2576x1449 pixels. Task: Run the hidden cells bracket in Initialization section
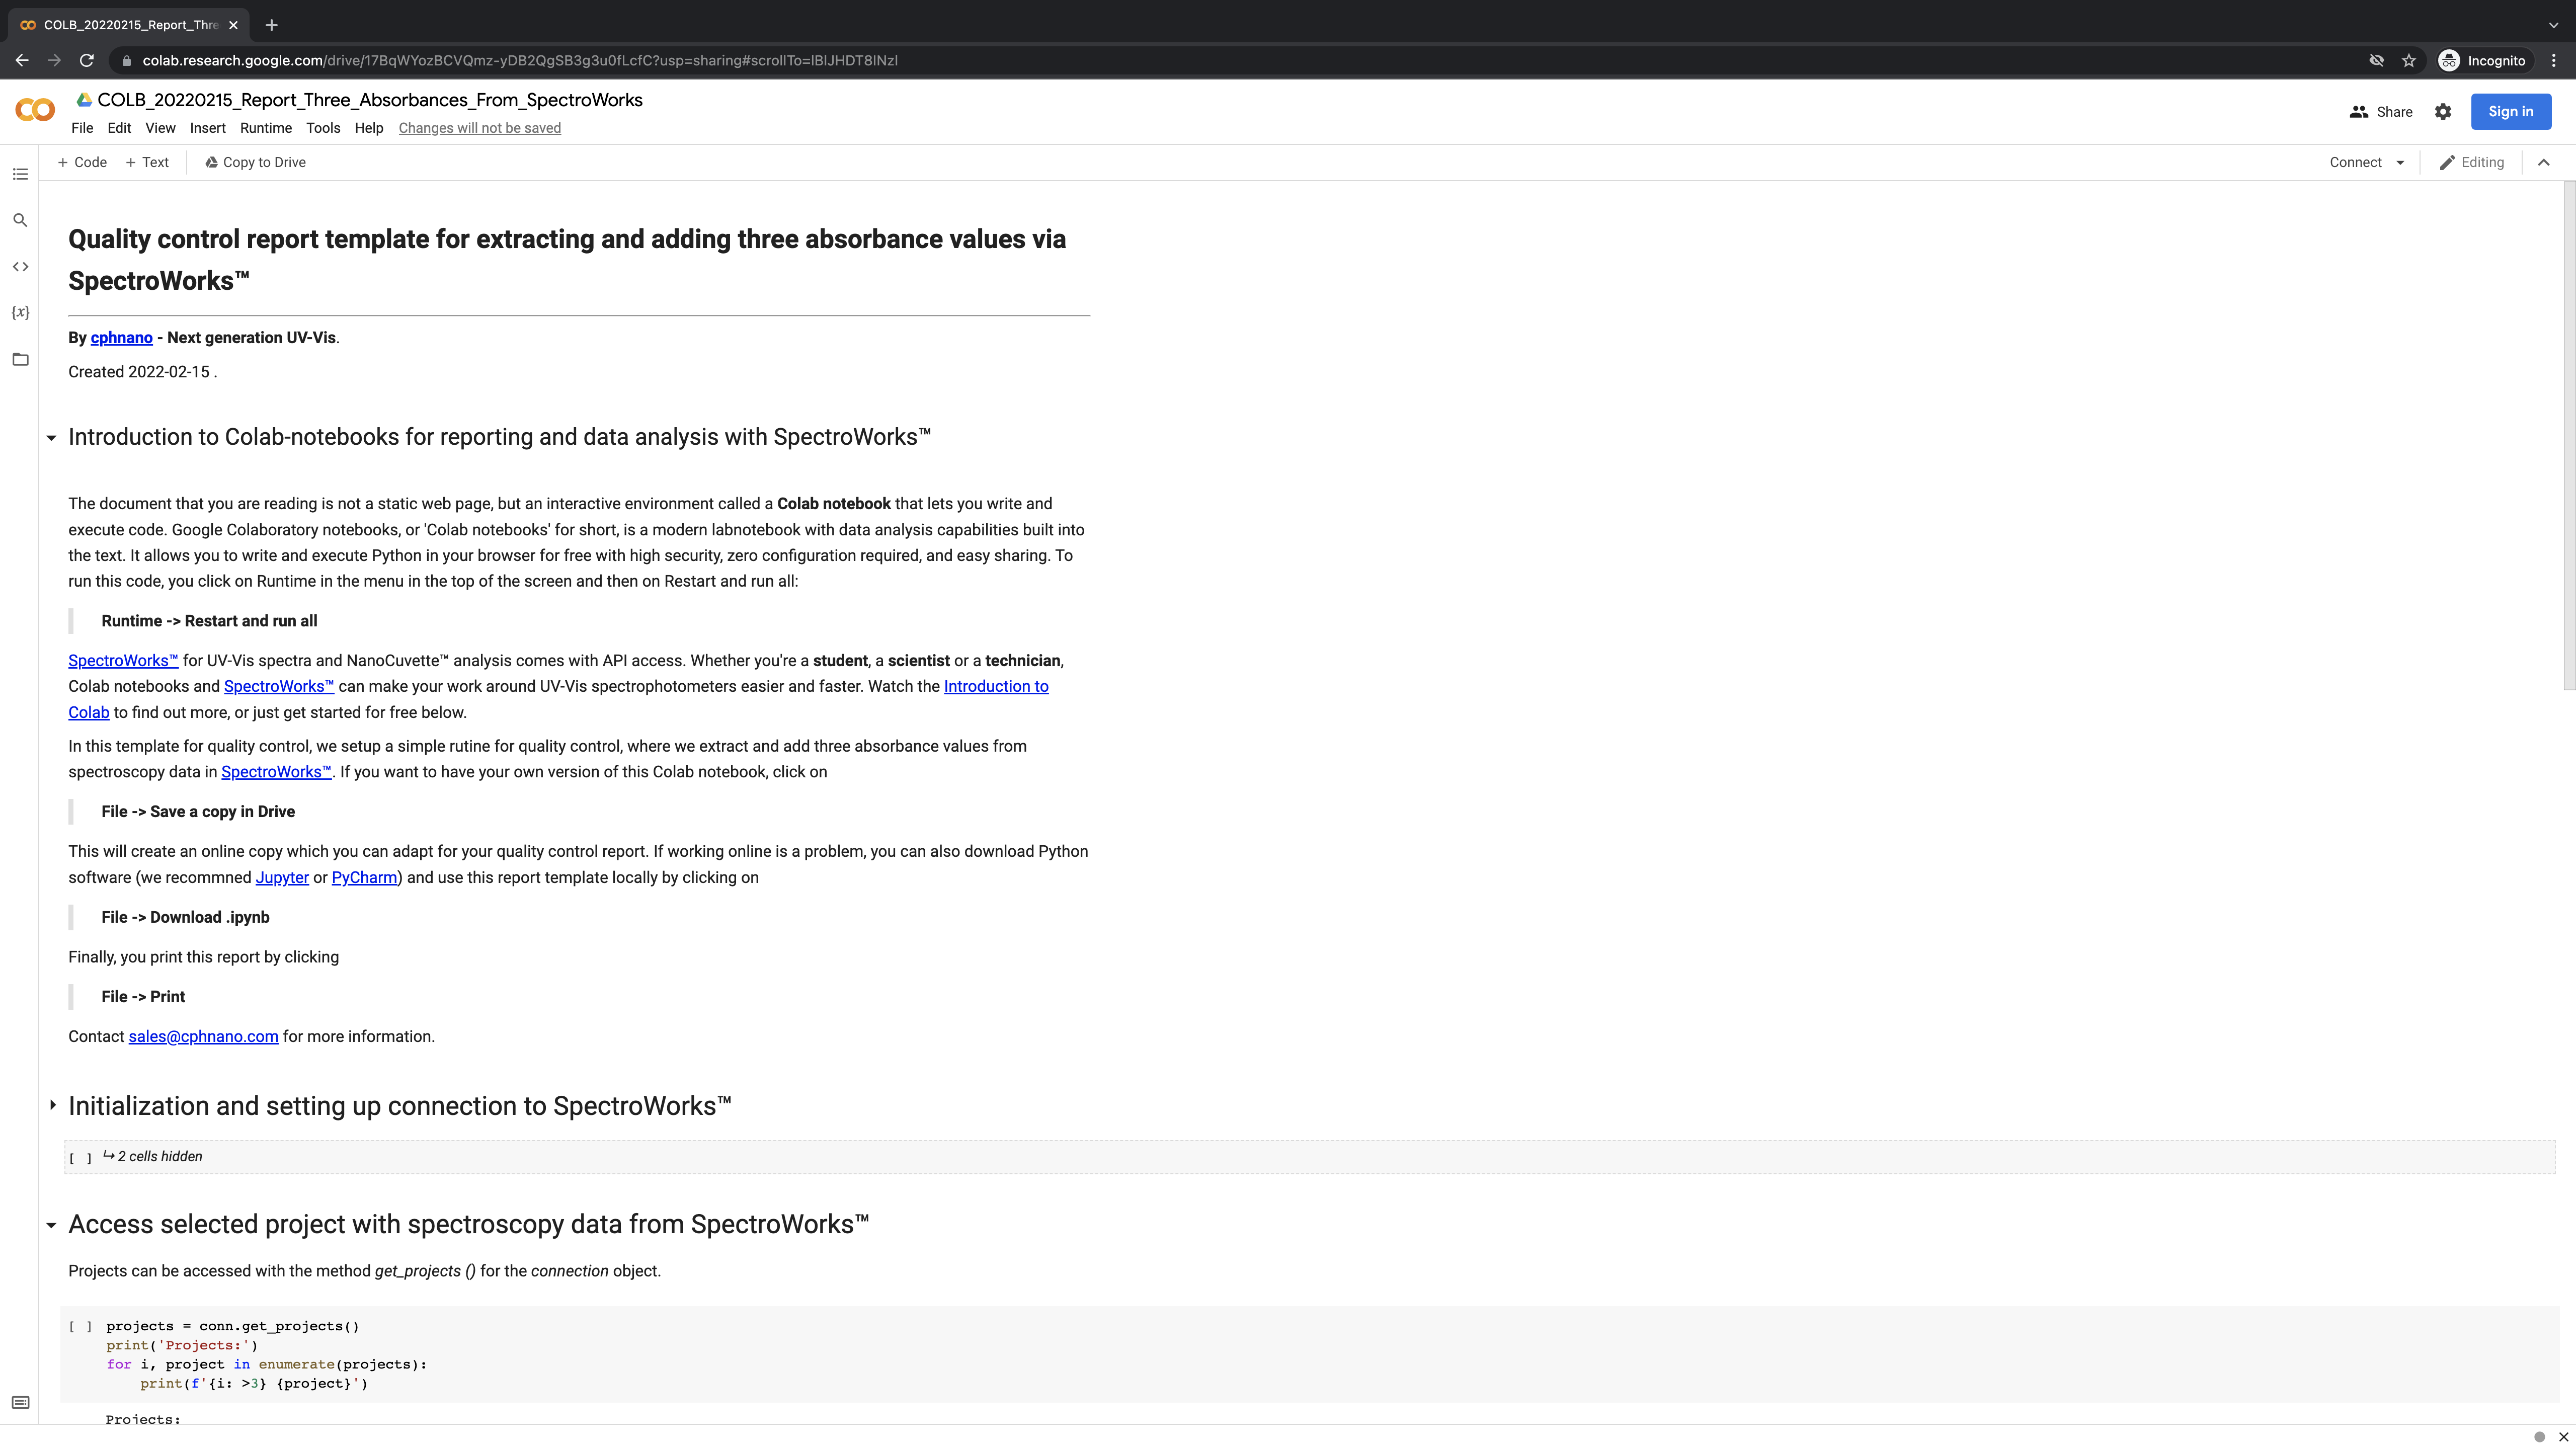click(x=80, y=1158)
